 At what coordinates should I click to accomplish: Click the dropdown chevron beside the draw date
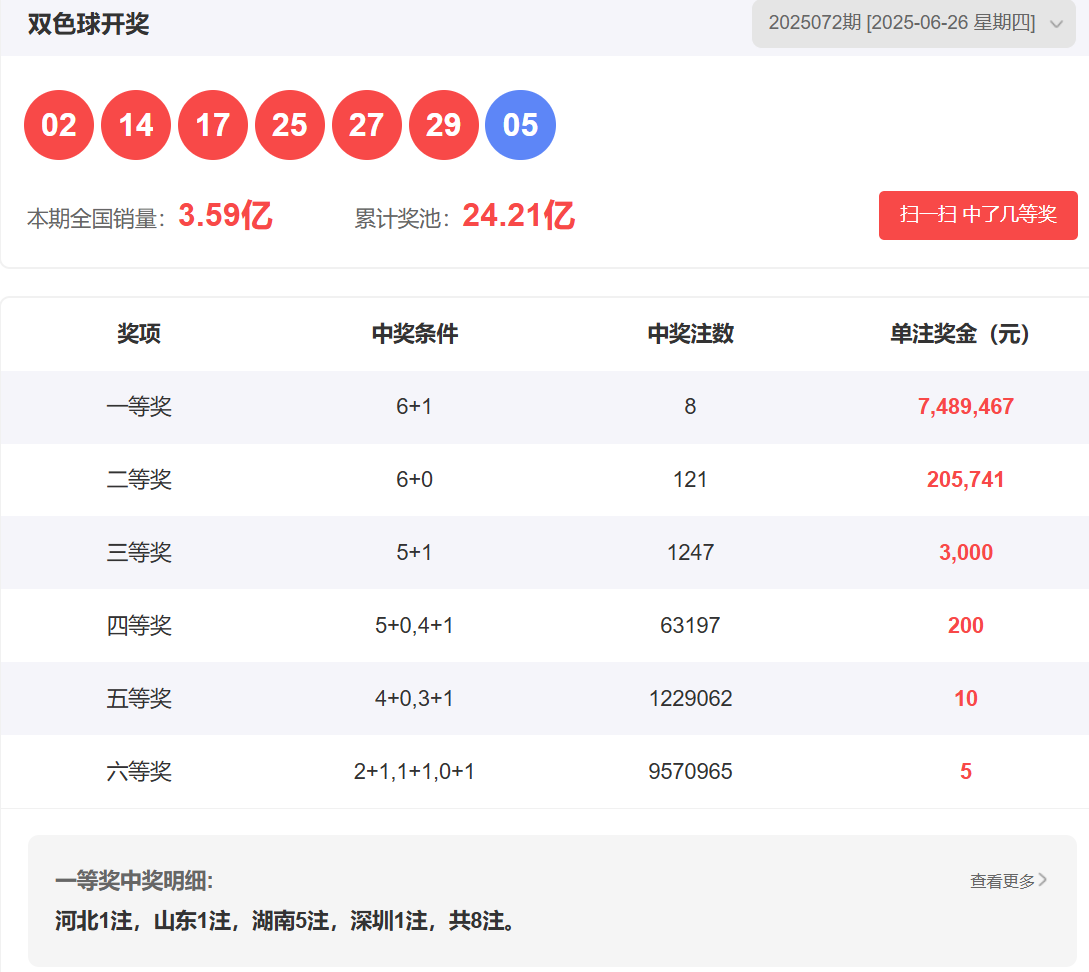(x=1057, y=25)
